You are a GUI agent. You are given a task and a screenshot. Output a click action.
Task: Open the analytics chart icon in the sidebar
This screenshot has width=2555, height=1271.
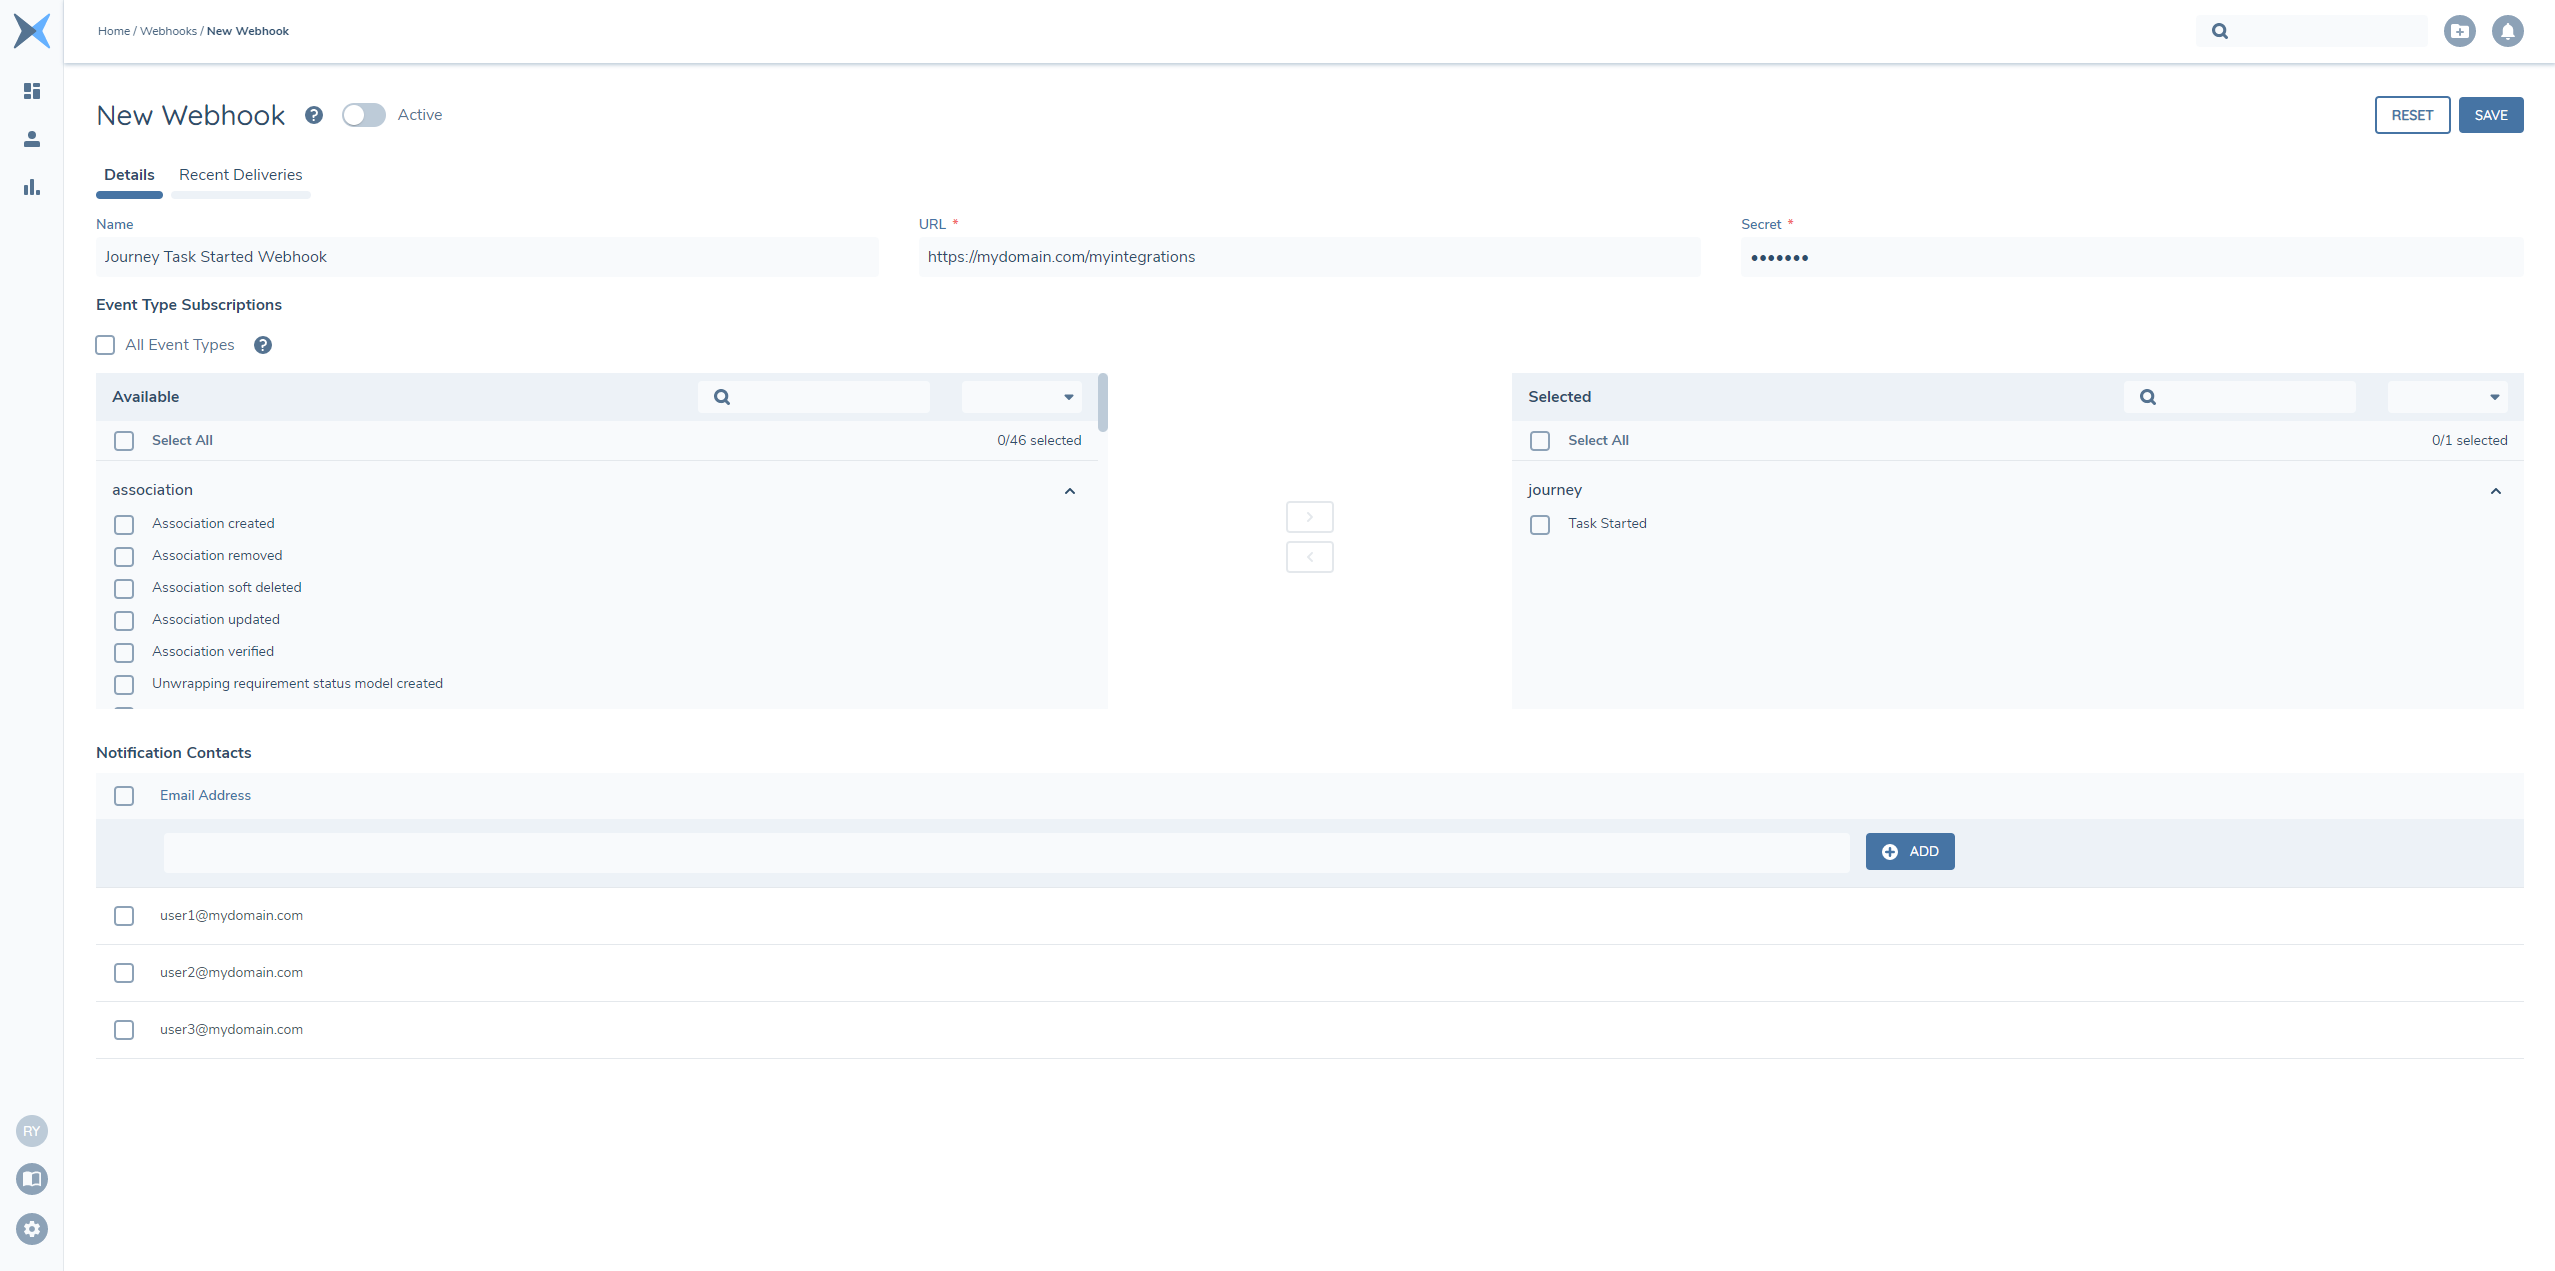click(32, 187)
